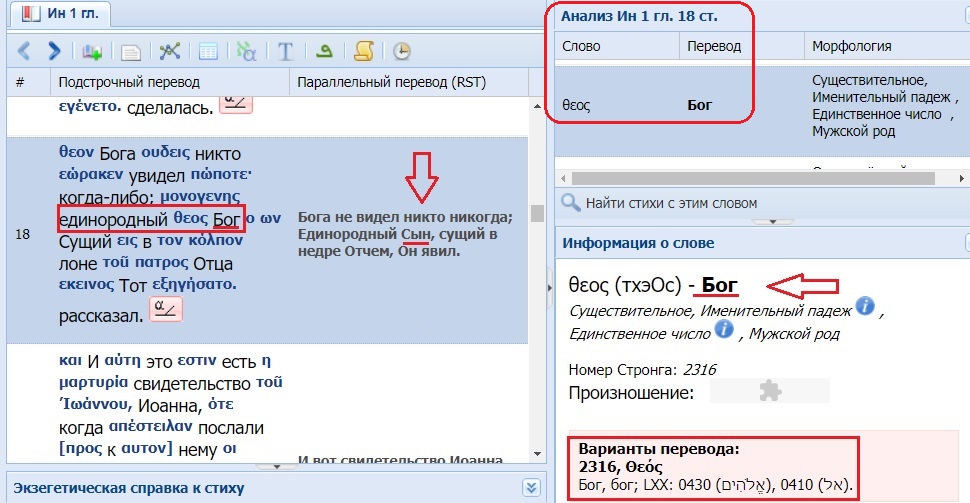Open the blank page document icon
This screenshot has width=970, height=503.
click(130, 50)
